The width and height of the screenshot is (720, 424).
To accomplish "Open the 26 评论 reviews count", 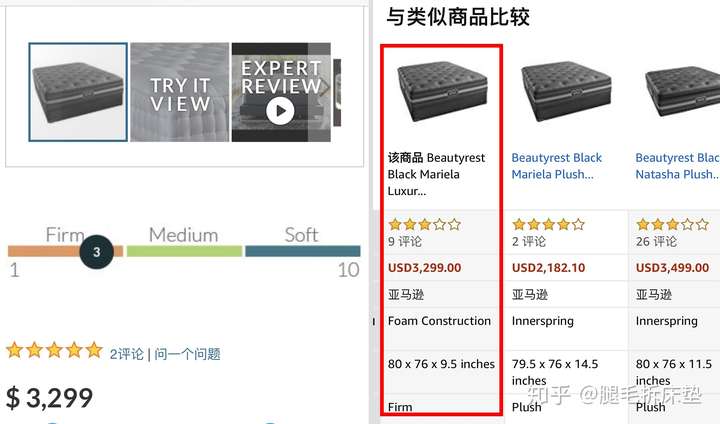I will [x=656, y=241].
